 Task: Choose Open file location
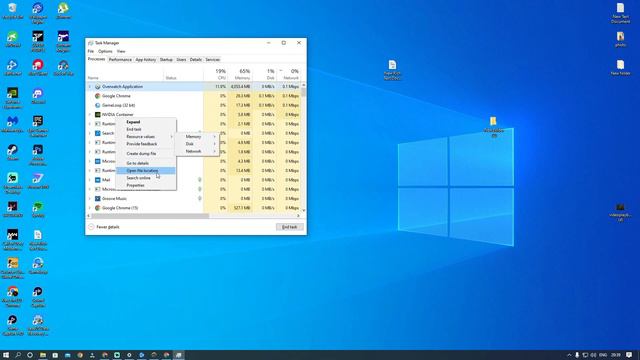pyautogui.click(x=146, y=171)
